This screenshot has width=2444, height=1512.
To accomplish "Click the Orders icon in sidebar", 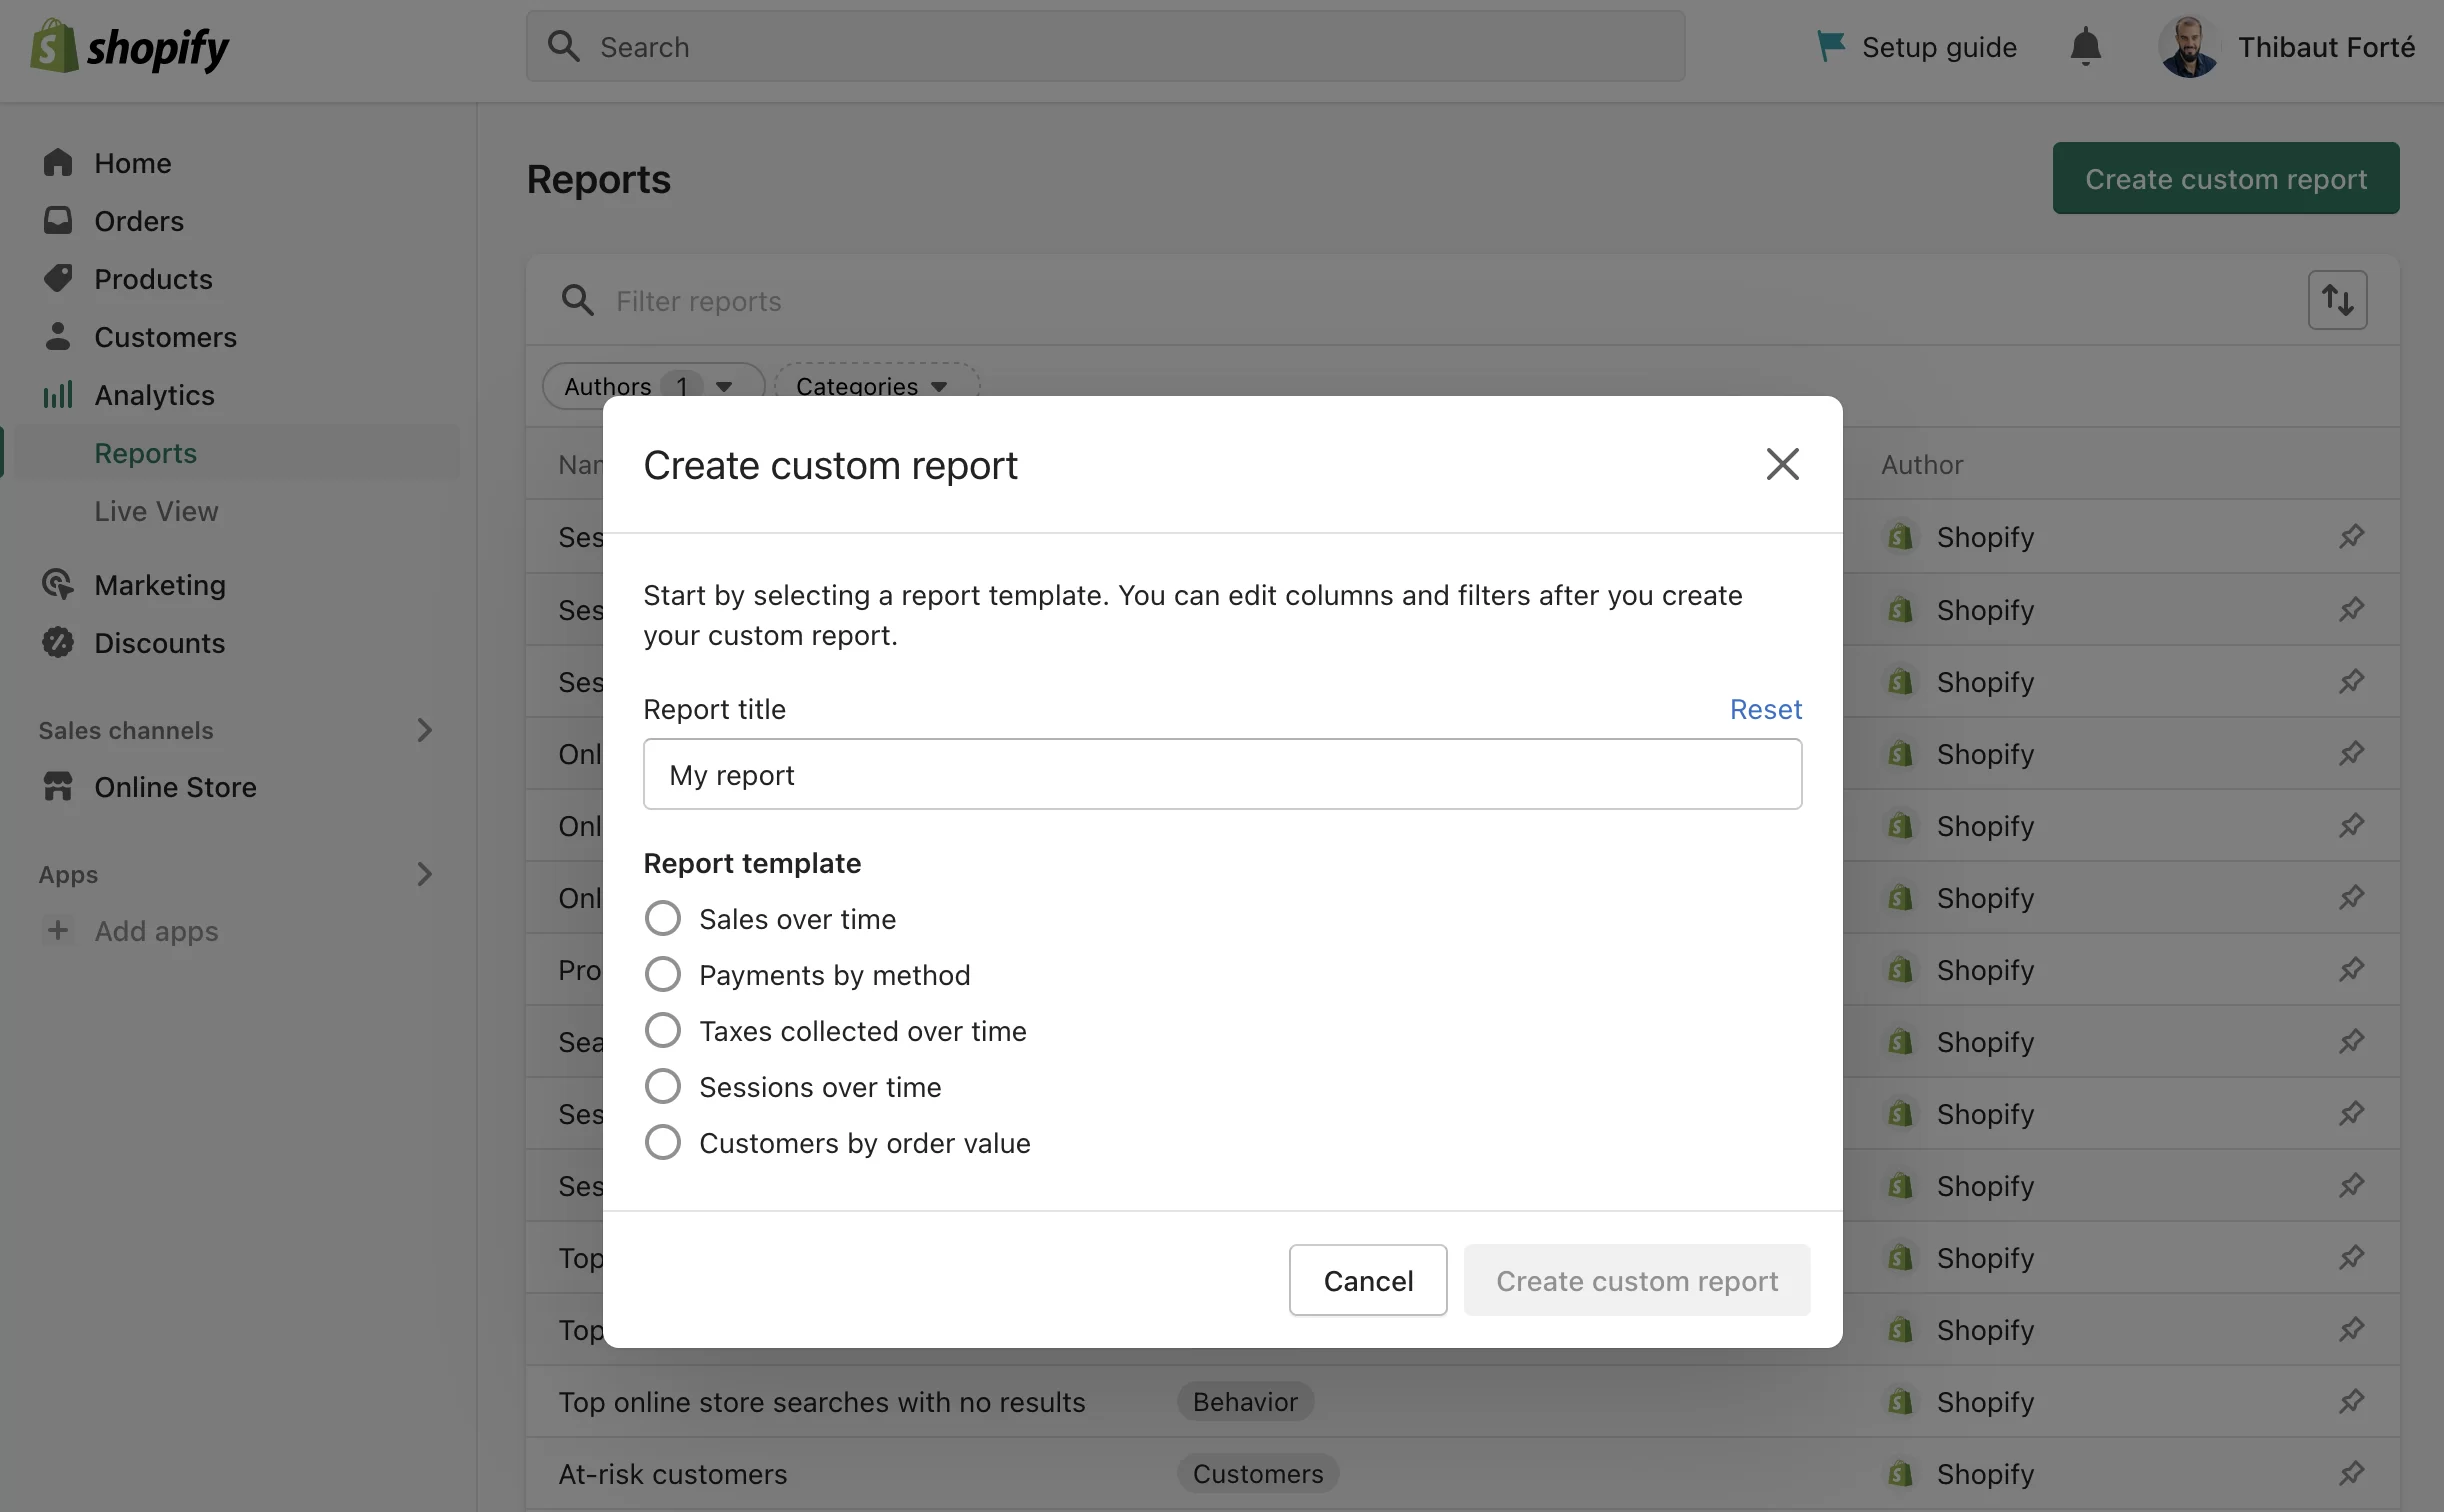I will pyautogui.click(x=58, y=220).
